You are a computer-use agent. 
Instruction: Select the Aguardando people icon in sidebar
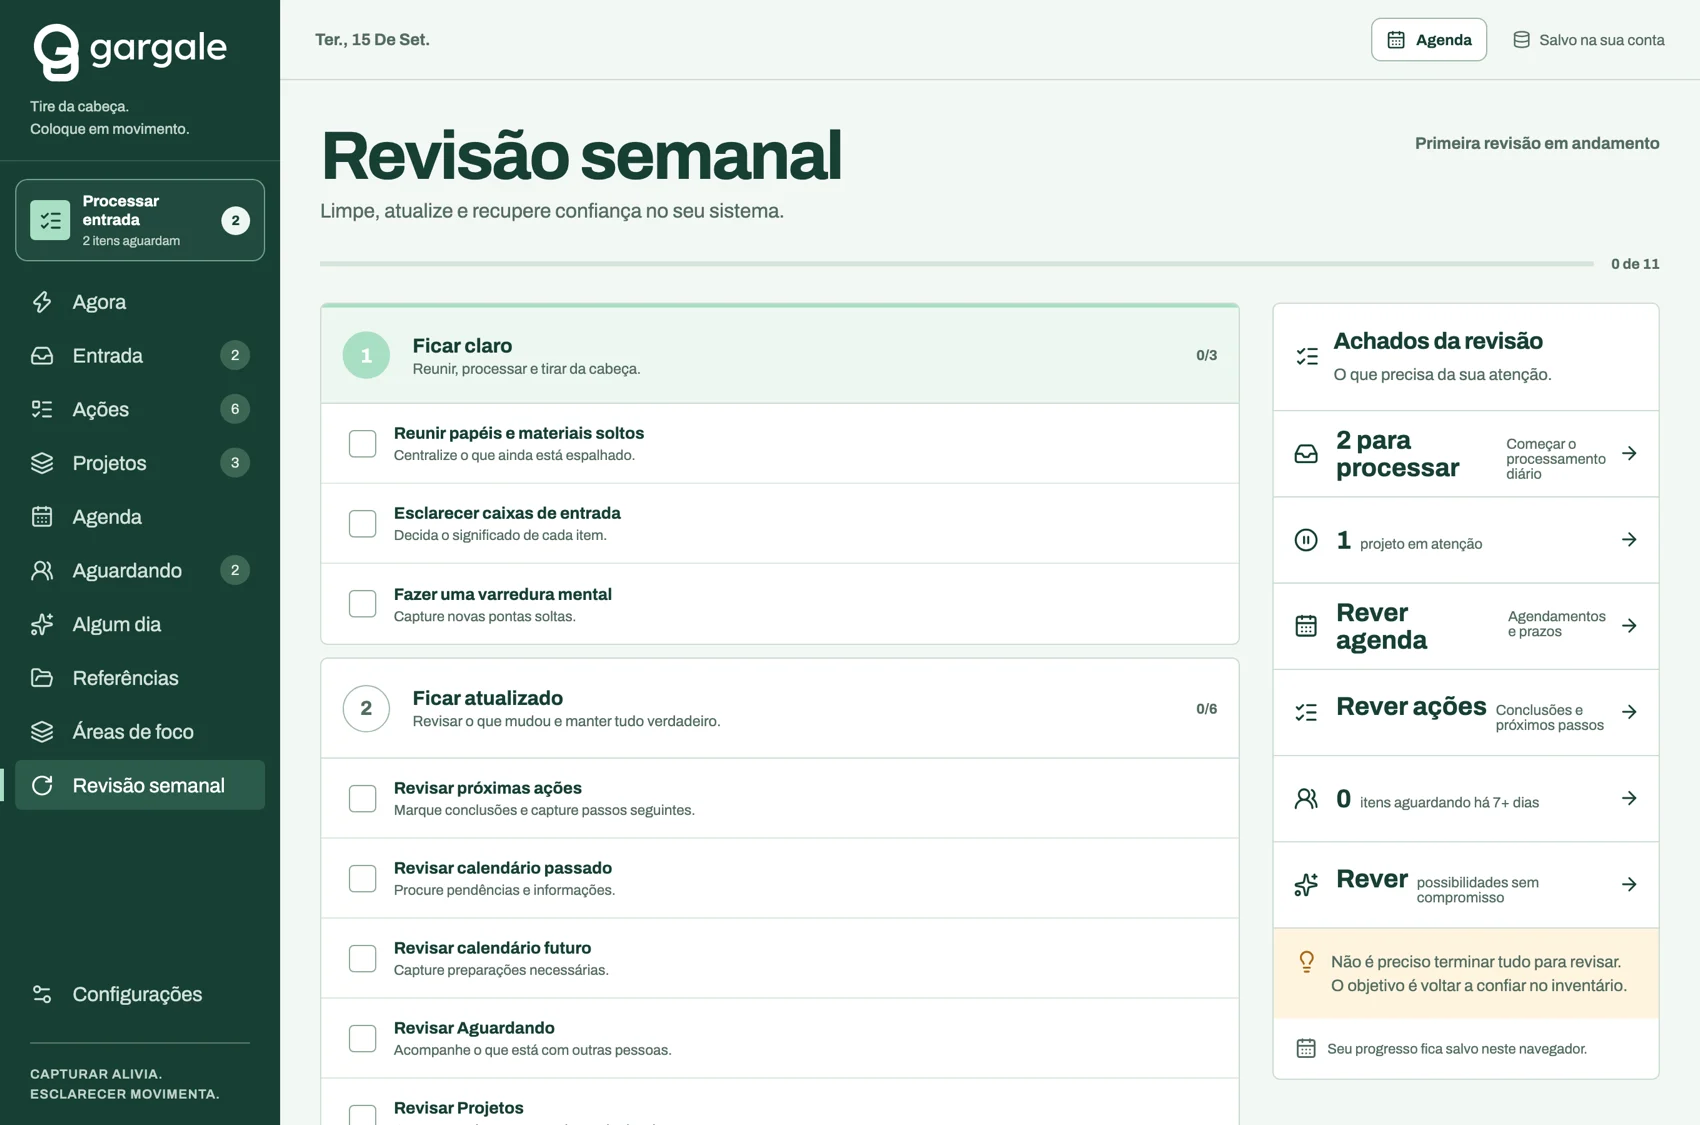(42, 570)
